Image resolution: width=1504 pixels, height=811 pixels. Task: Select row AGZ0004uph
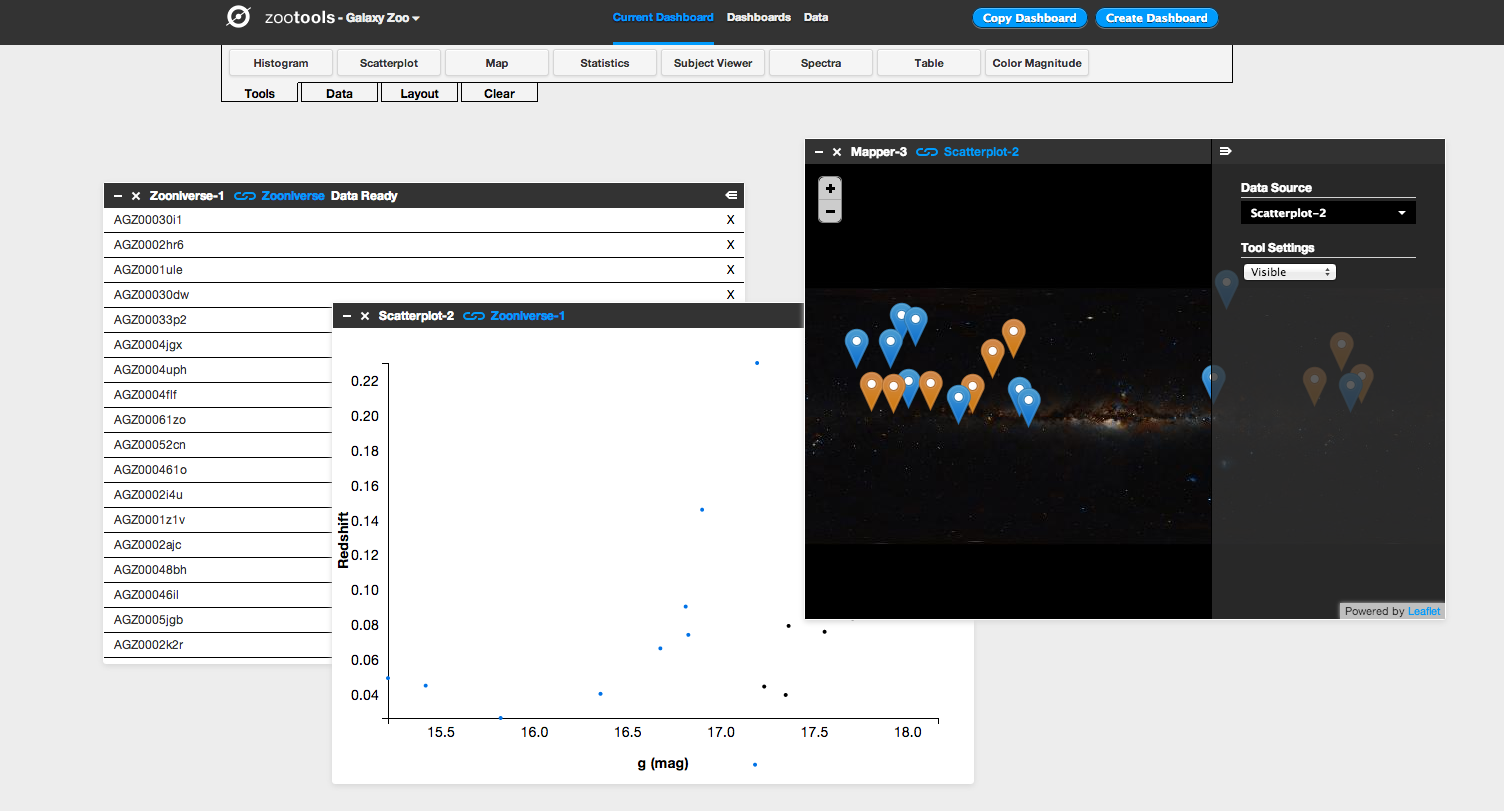coord(218,370)
